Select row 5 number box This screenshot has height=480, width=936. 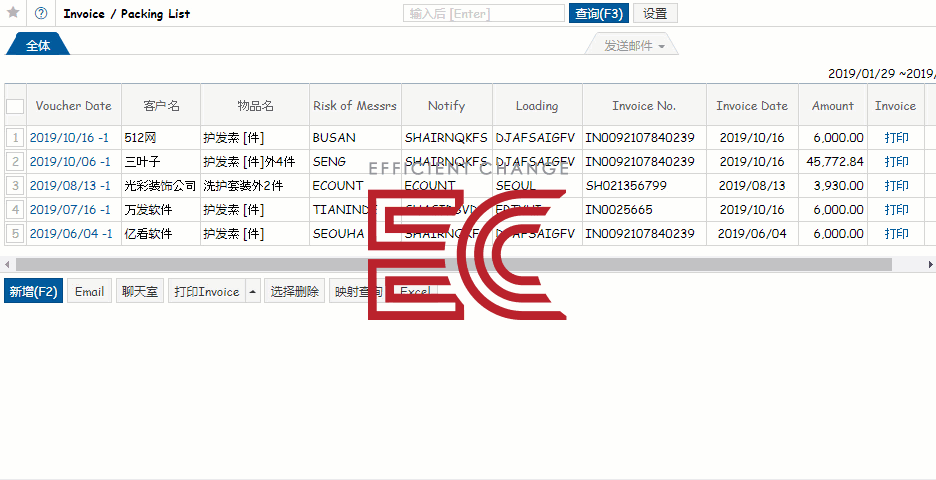point(16,233)
